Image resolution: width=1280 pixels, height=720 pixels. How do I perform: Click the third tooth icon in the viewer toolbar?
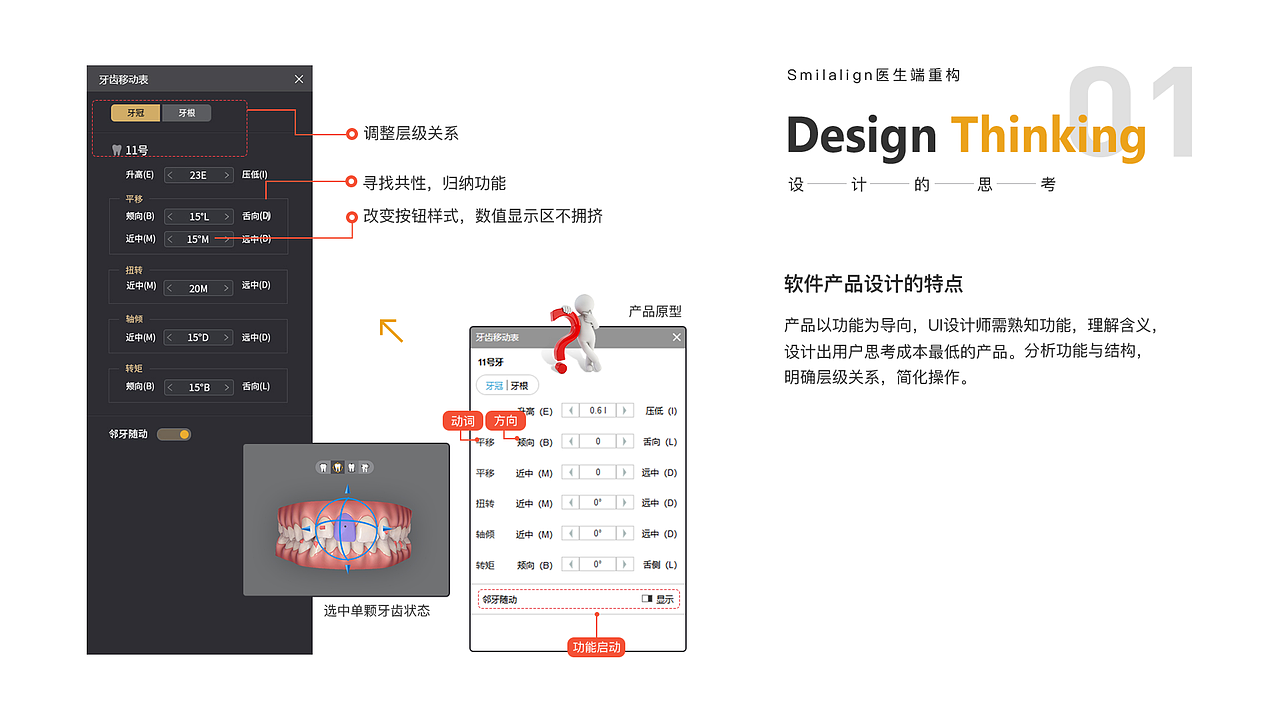click(351, 467)
